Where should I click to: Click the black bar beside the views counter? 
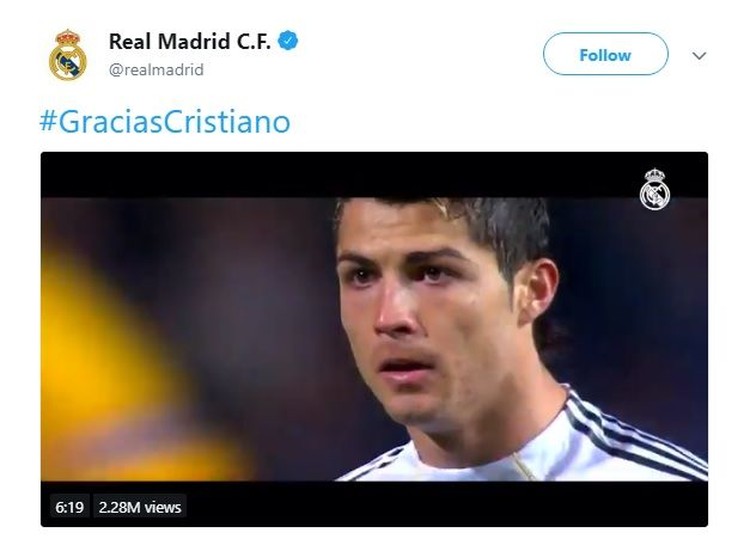pyautogui.click(x=445, y=505)
